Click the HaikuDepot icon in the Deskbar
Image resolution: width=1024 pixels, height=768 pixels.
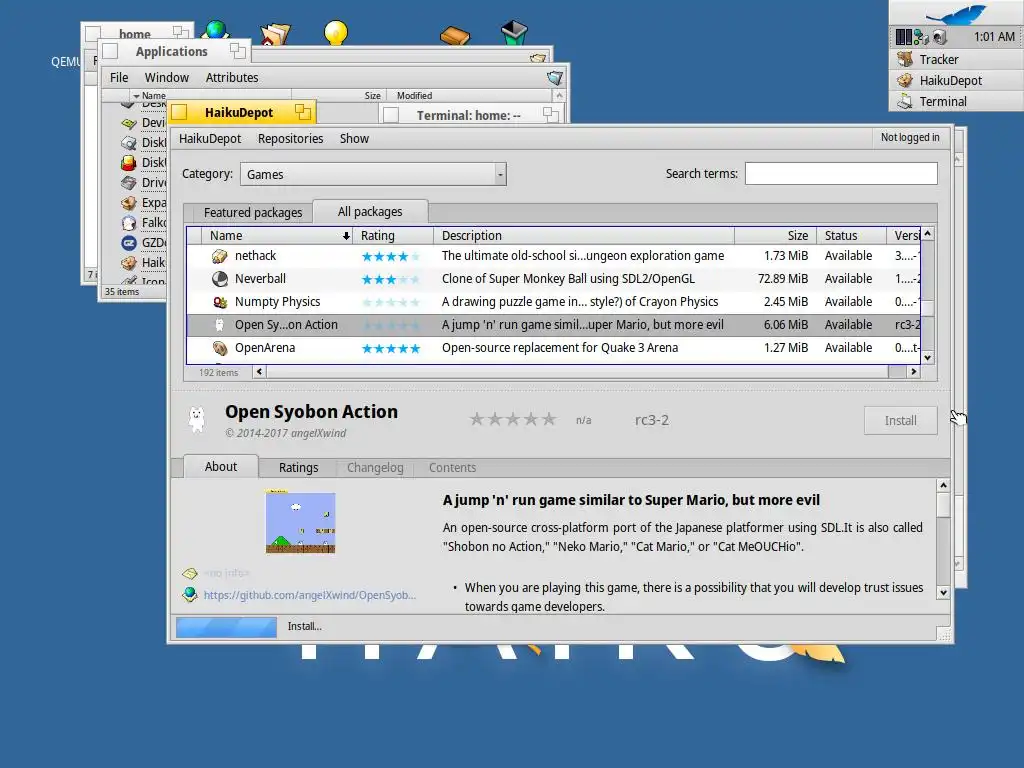pos(904,80)
